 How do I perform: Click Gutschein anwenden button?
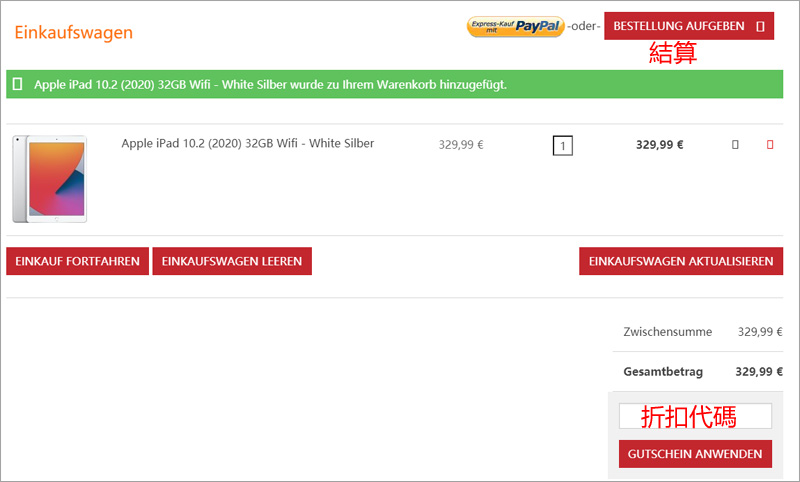click(695, 454)
